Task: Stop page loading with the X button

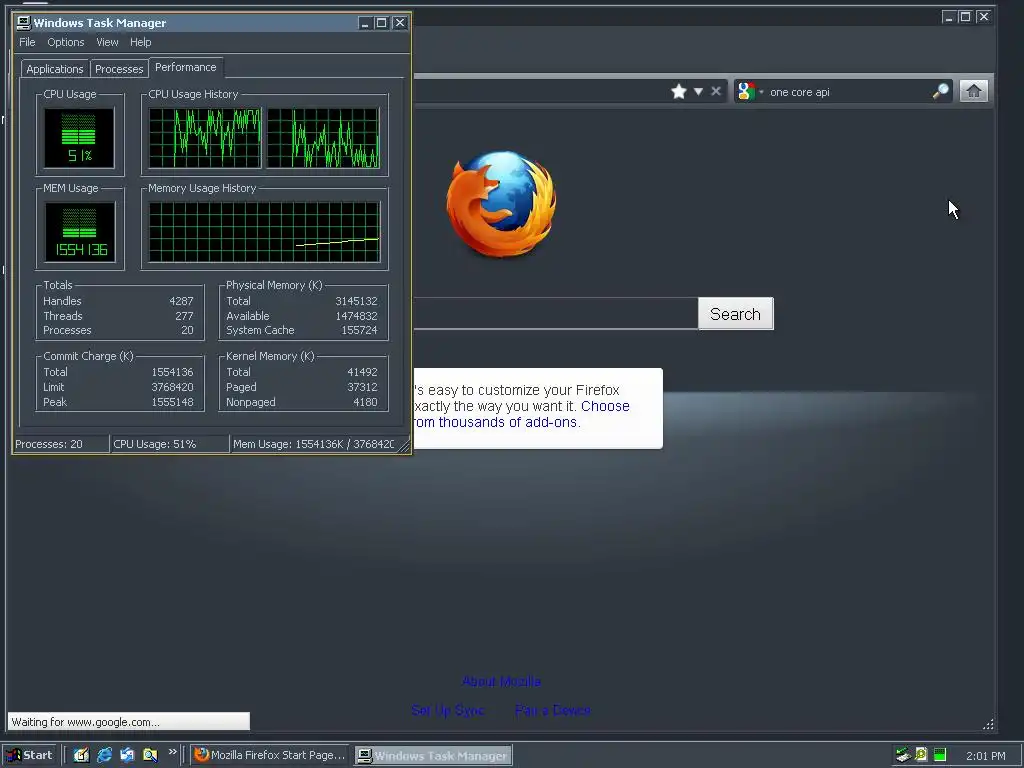Action: pos(716,91)
